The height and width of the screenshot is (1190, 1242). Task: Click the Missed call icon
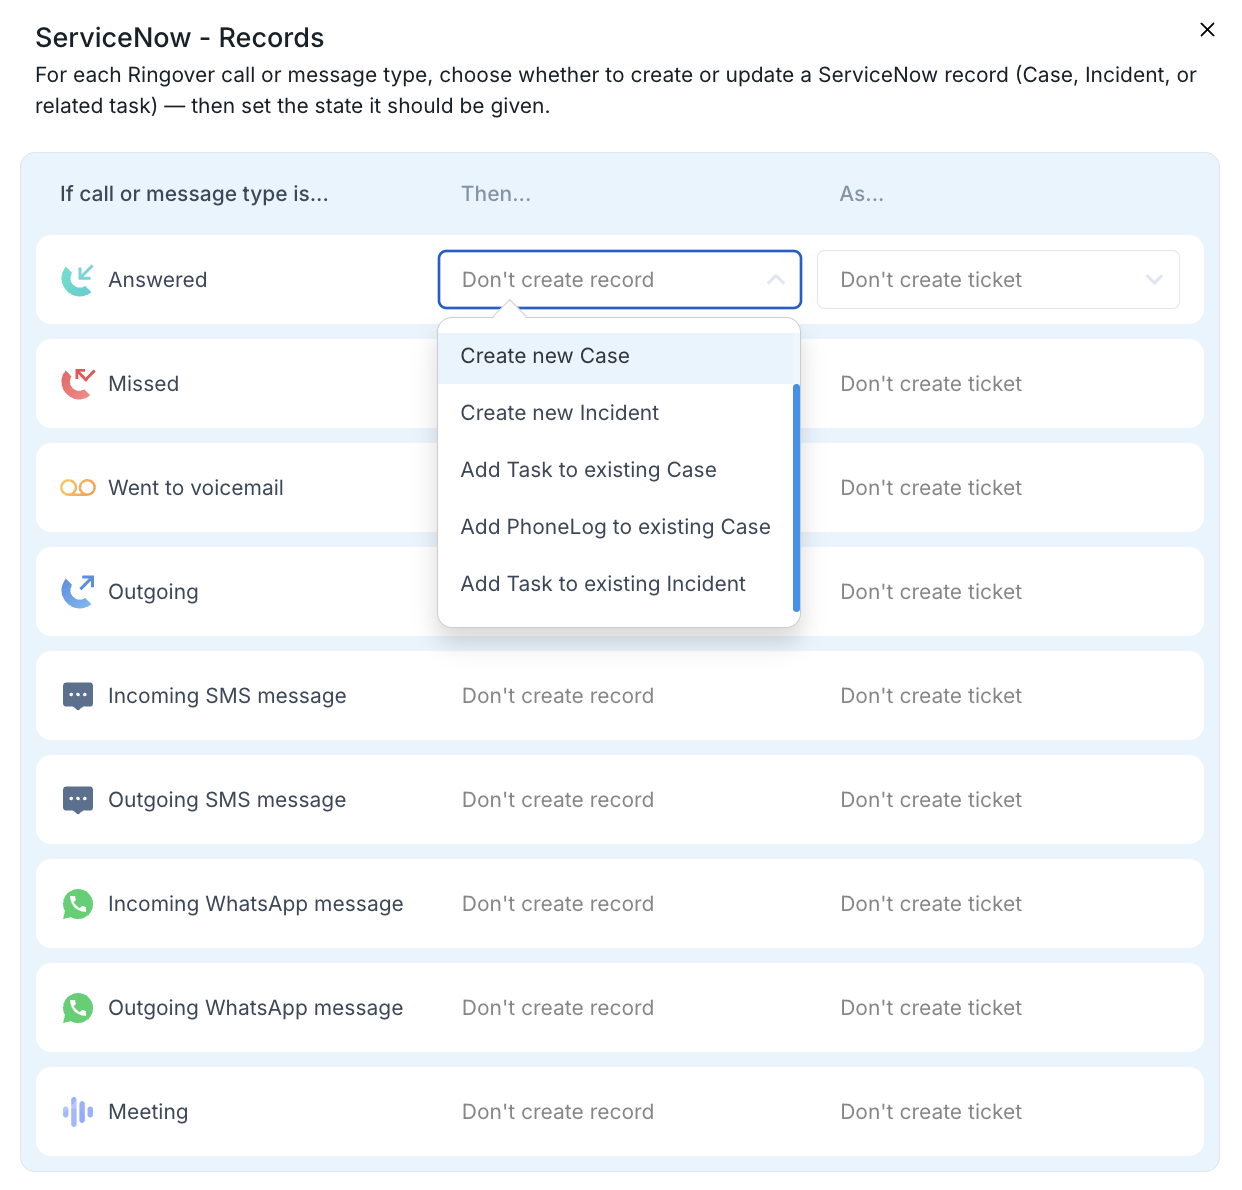78,384
